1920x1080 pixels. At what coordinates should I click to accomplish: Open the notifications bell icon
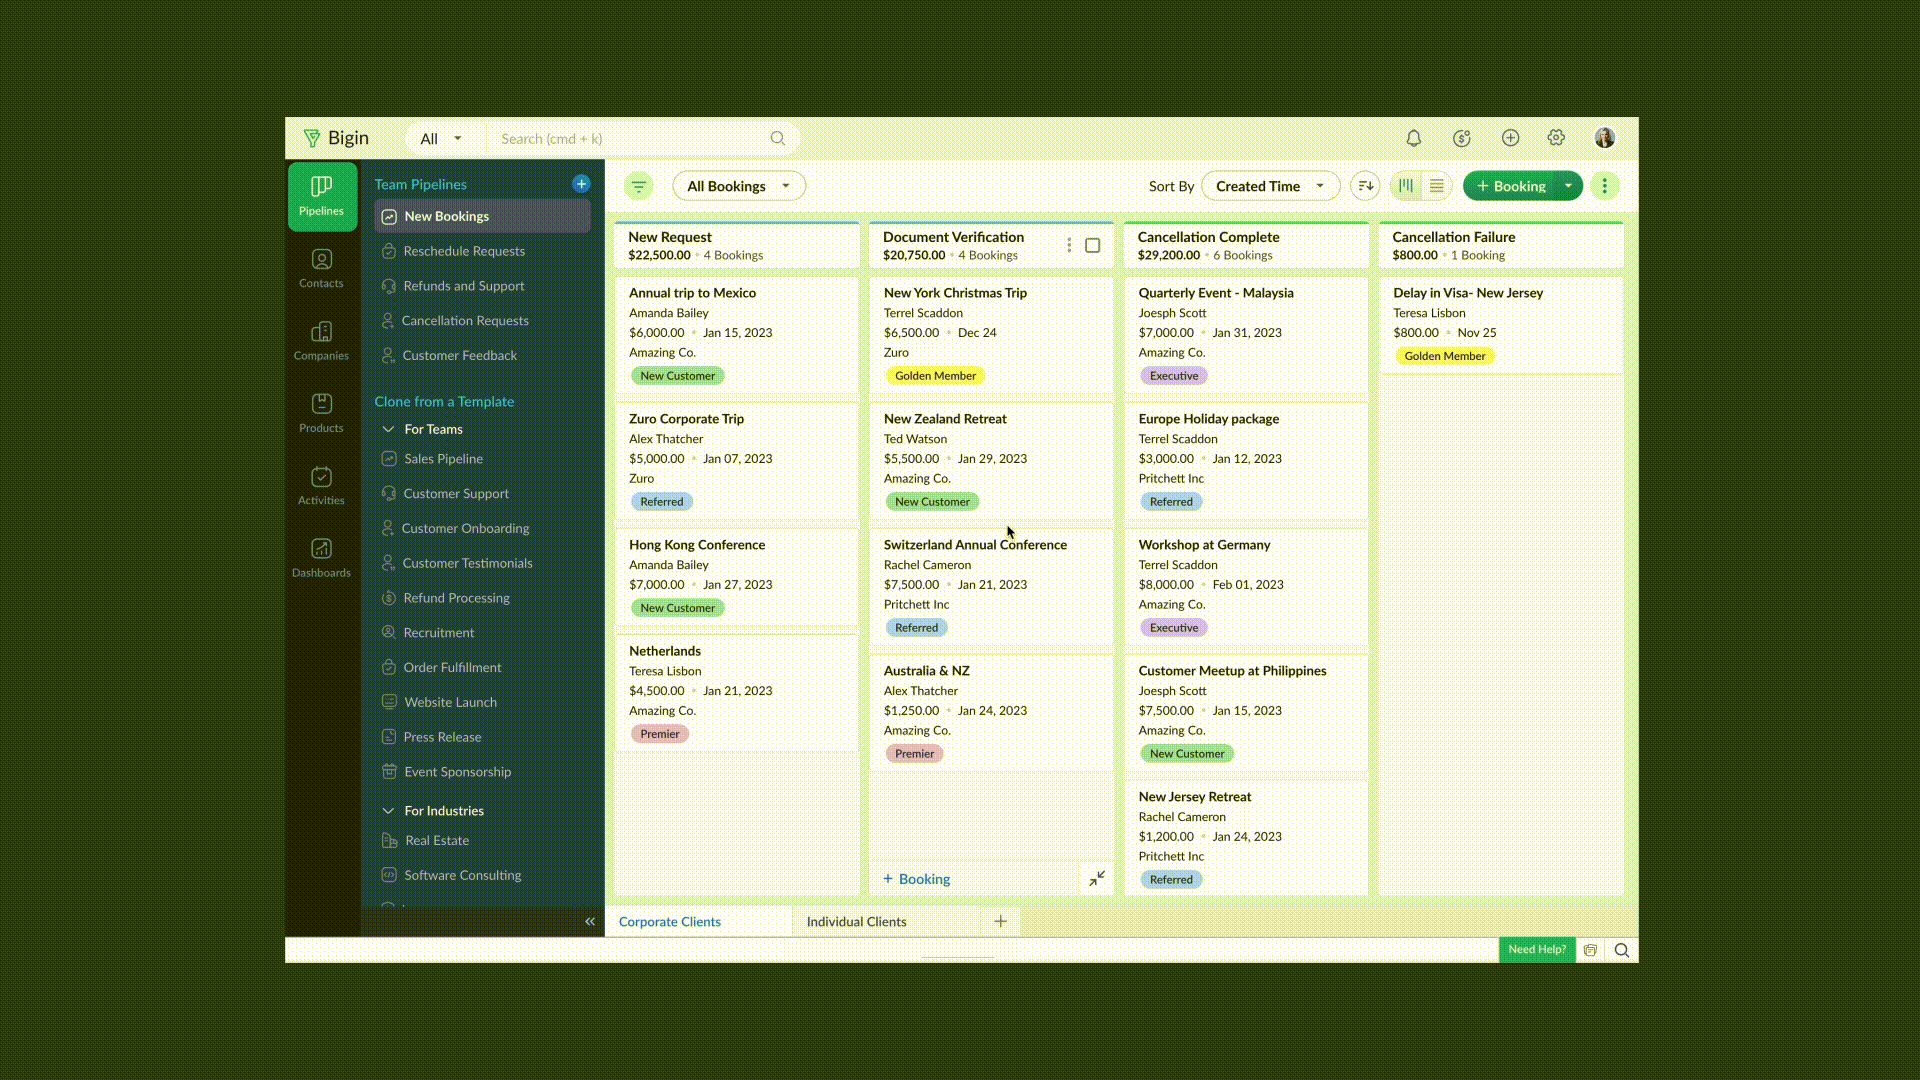tap(1413, 138)
